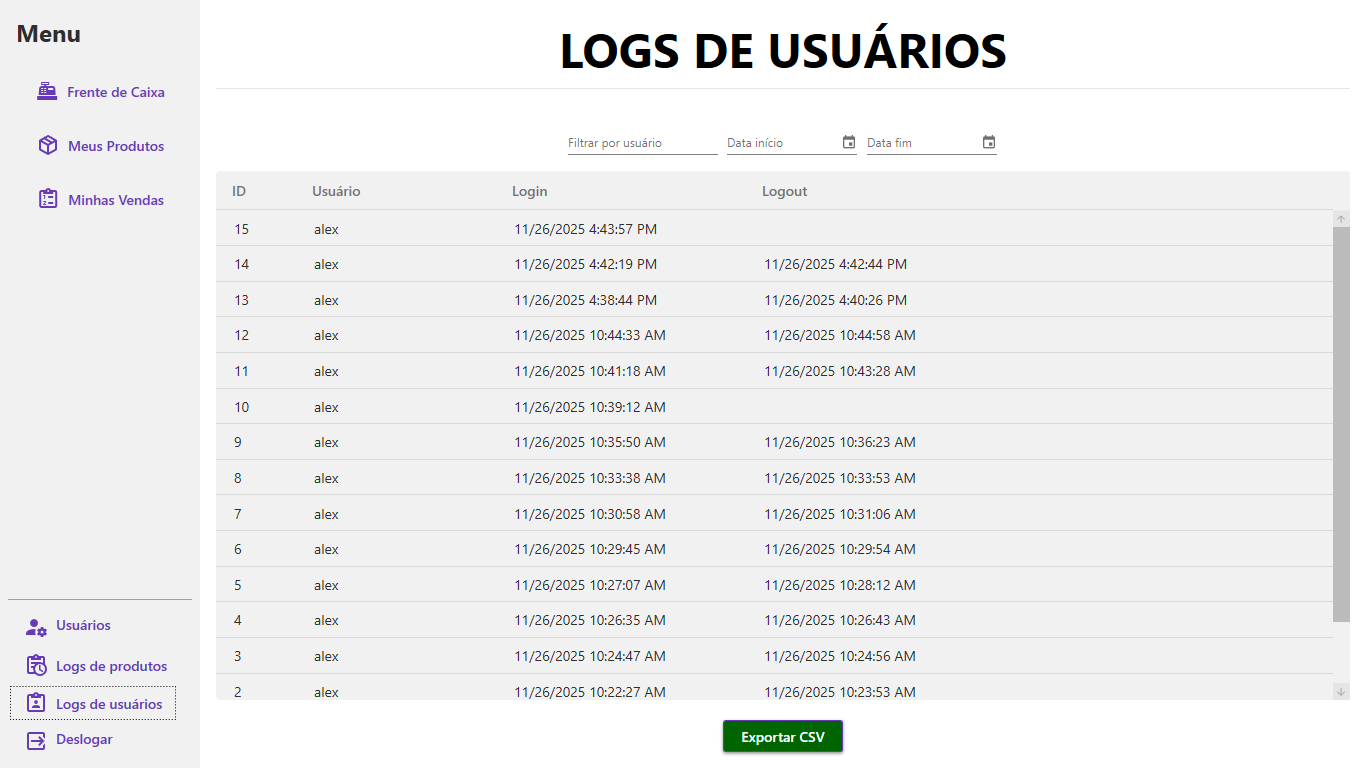
Task: Click the table's scroll down arrow
Action: pos(1341,691)
